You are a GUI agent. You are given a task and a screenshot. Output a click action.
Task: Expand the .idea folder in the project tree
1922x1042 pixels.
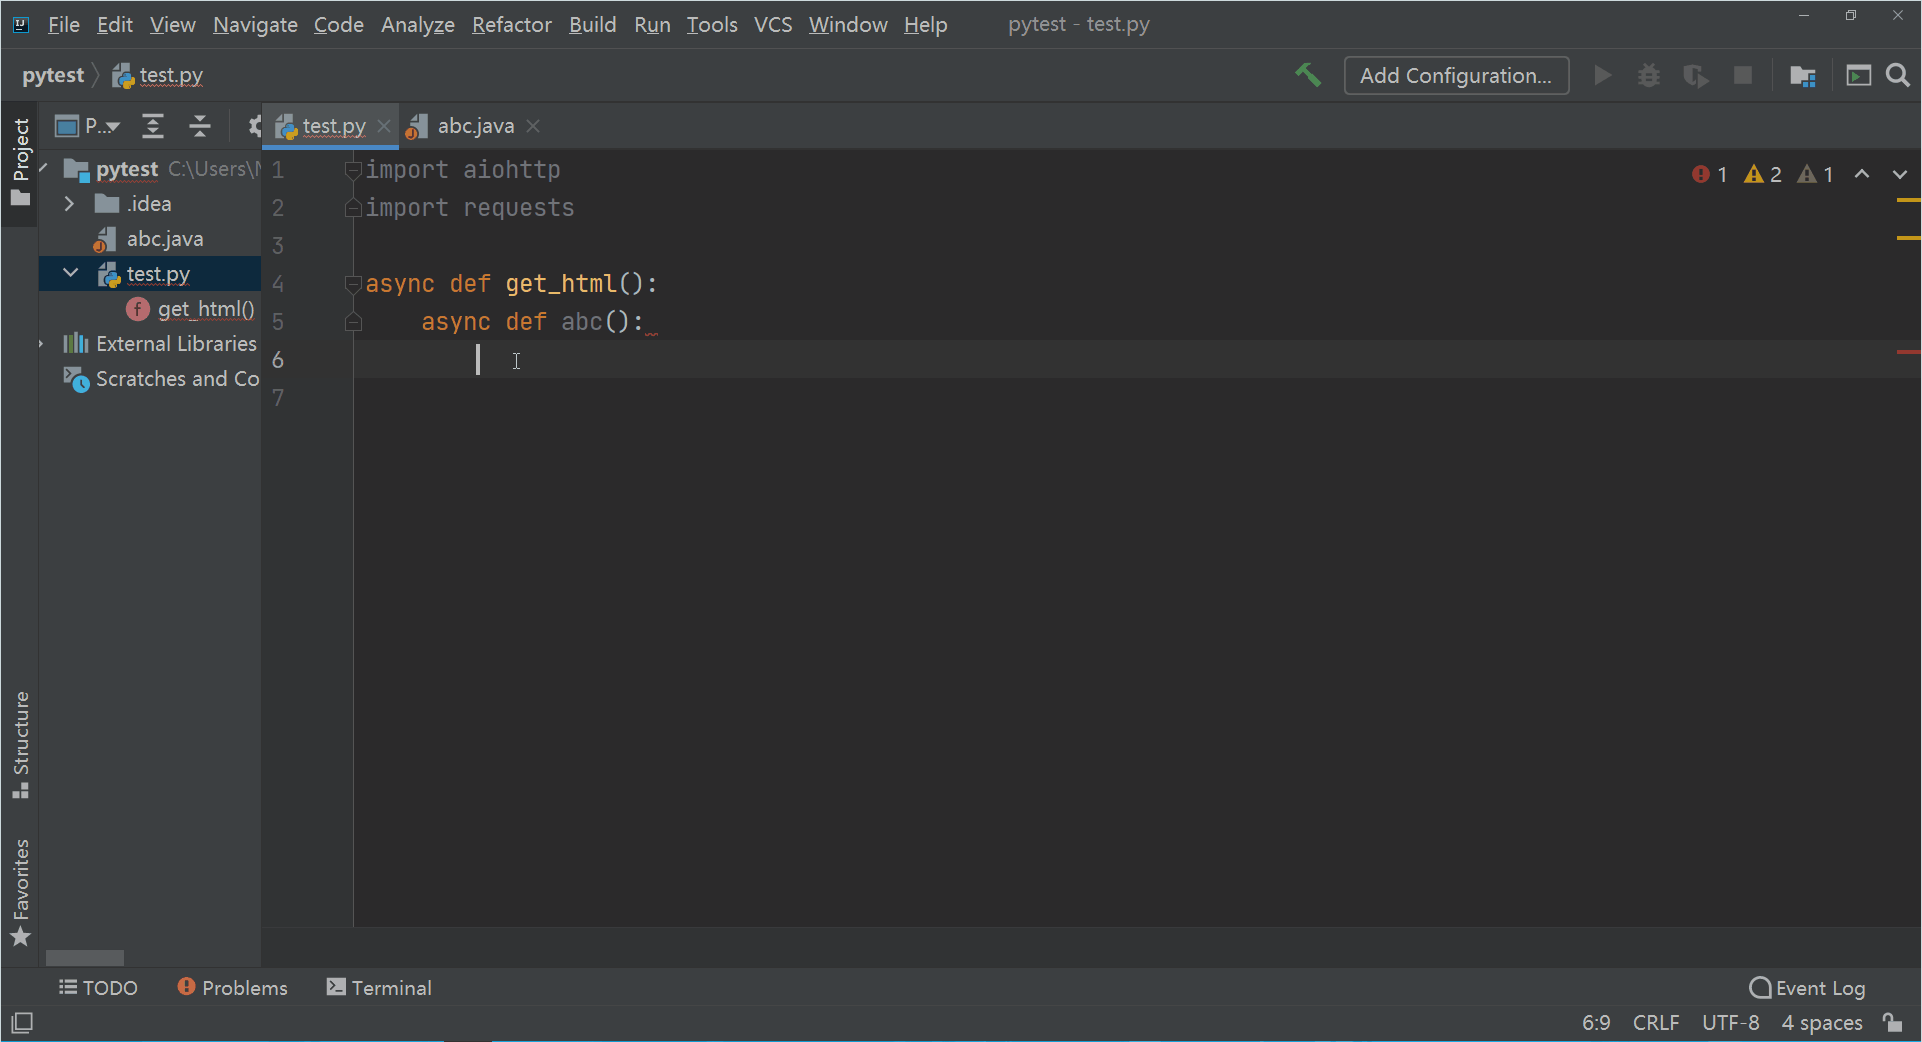[x=68, y=203]
